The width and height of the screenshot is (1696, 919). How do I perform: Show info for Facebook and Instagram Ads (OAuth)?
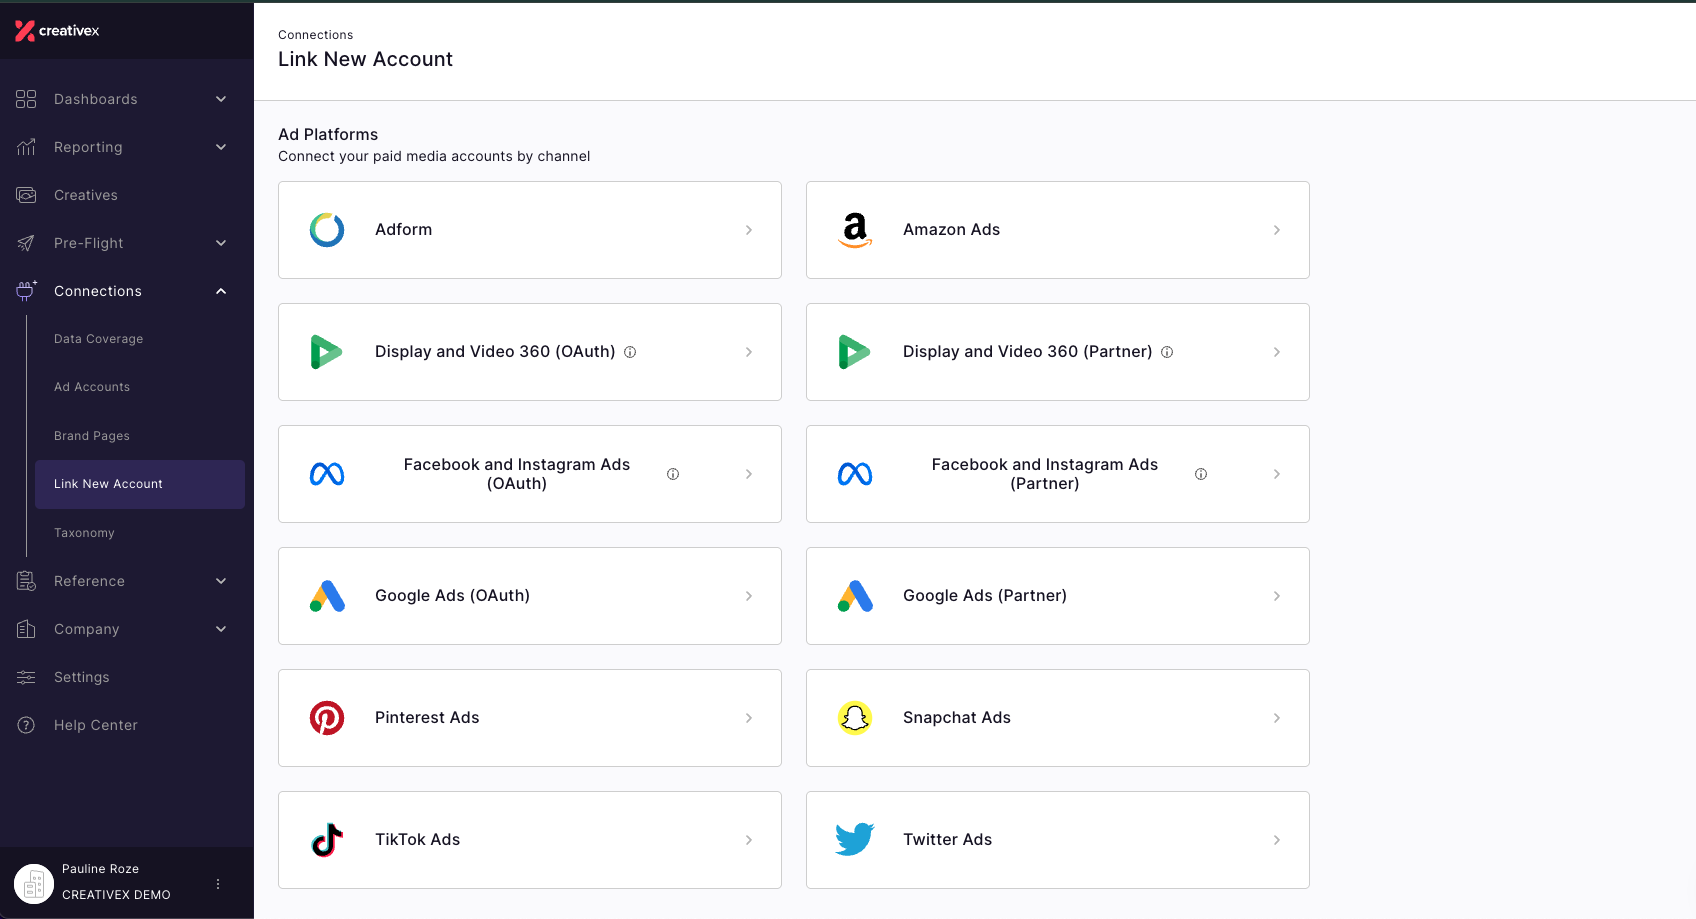point(673,474)
